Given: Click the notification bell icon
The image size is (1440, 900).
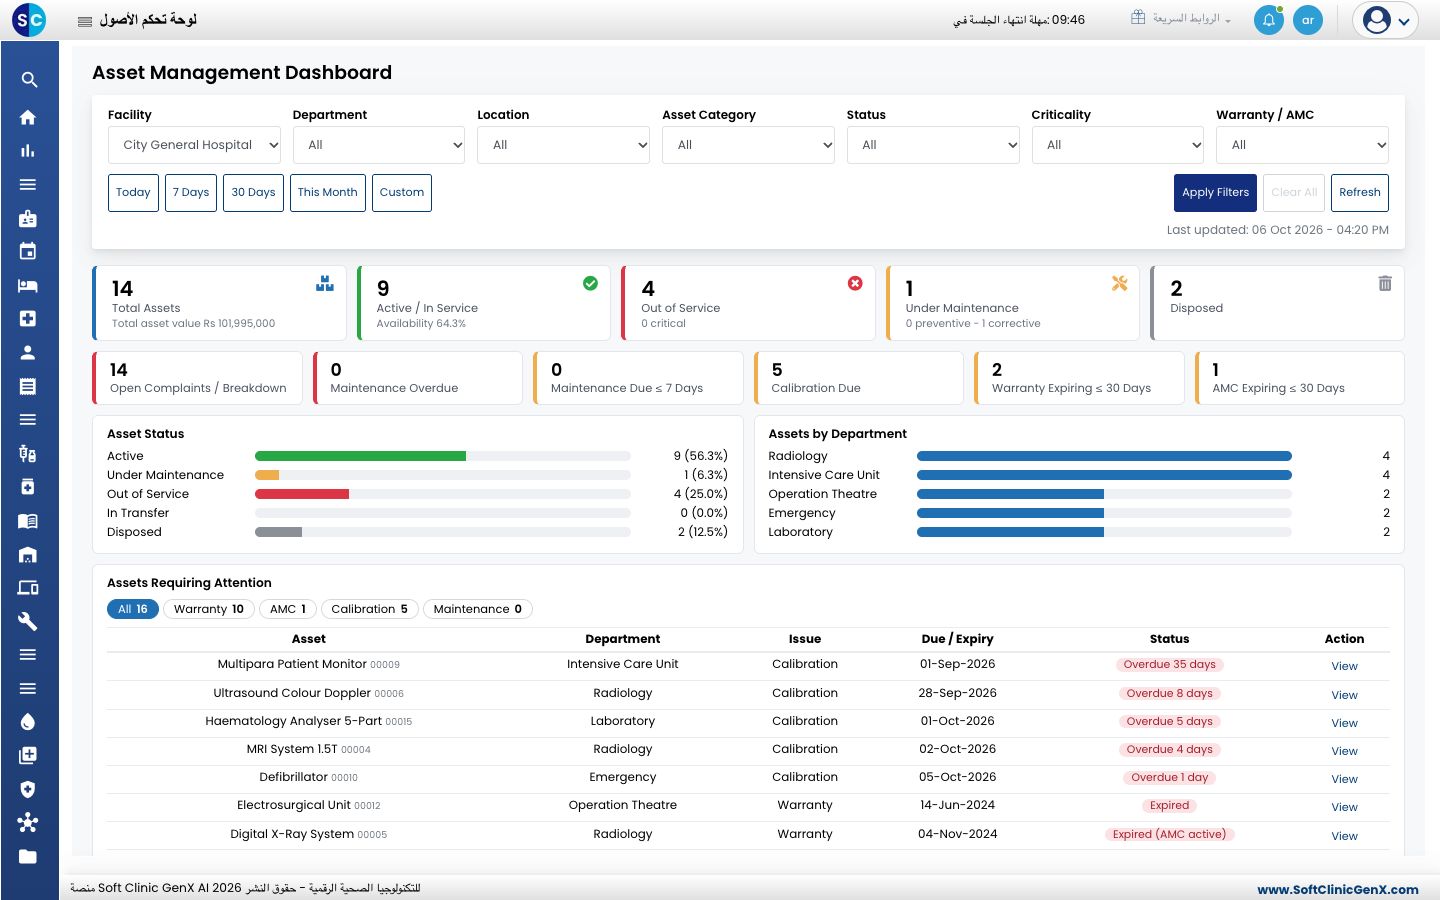Looking at the screenshot, I should coord(1269,20).
